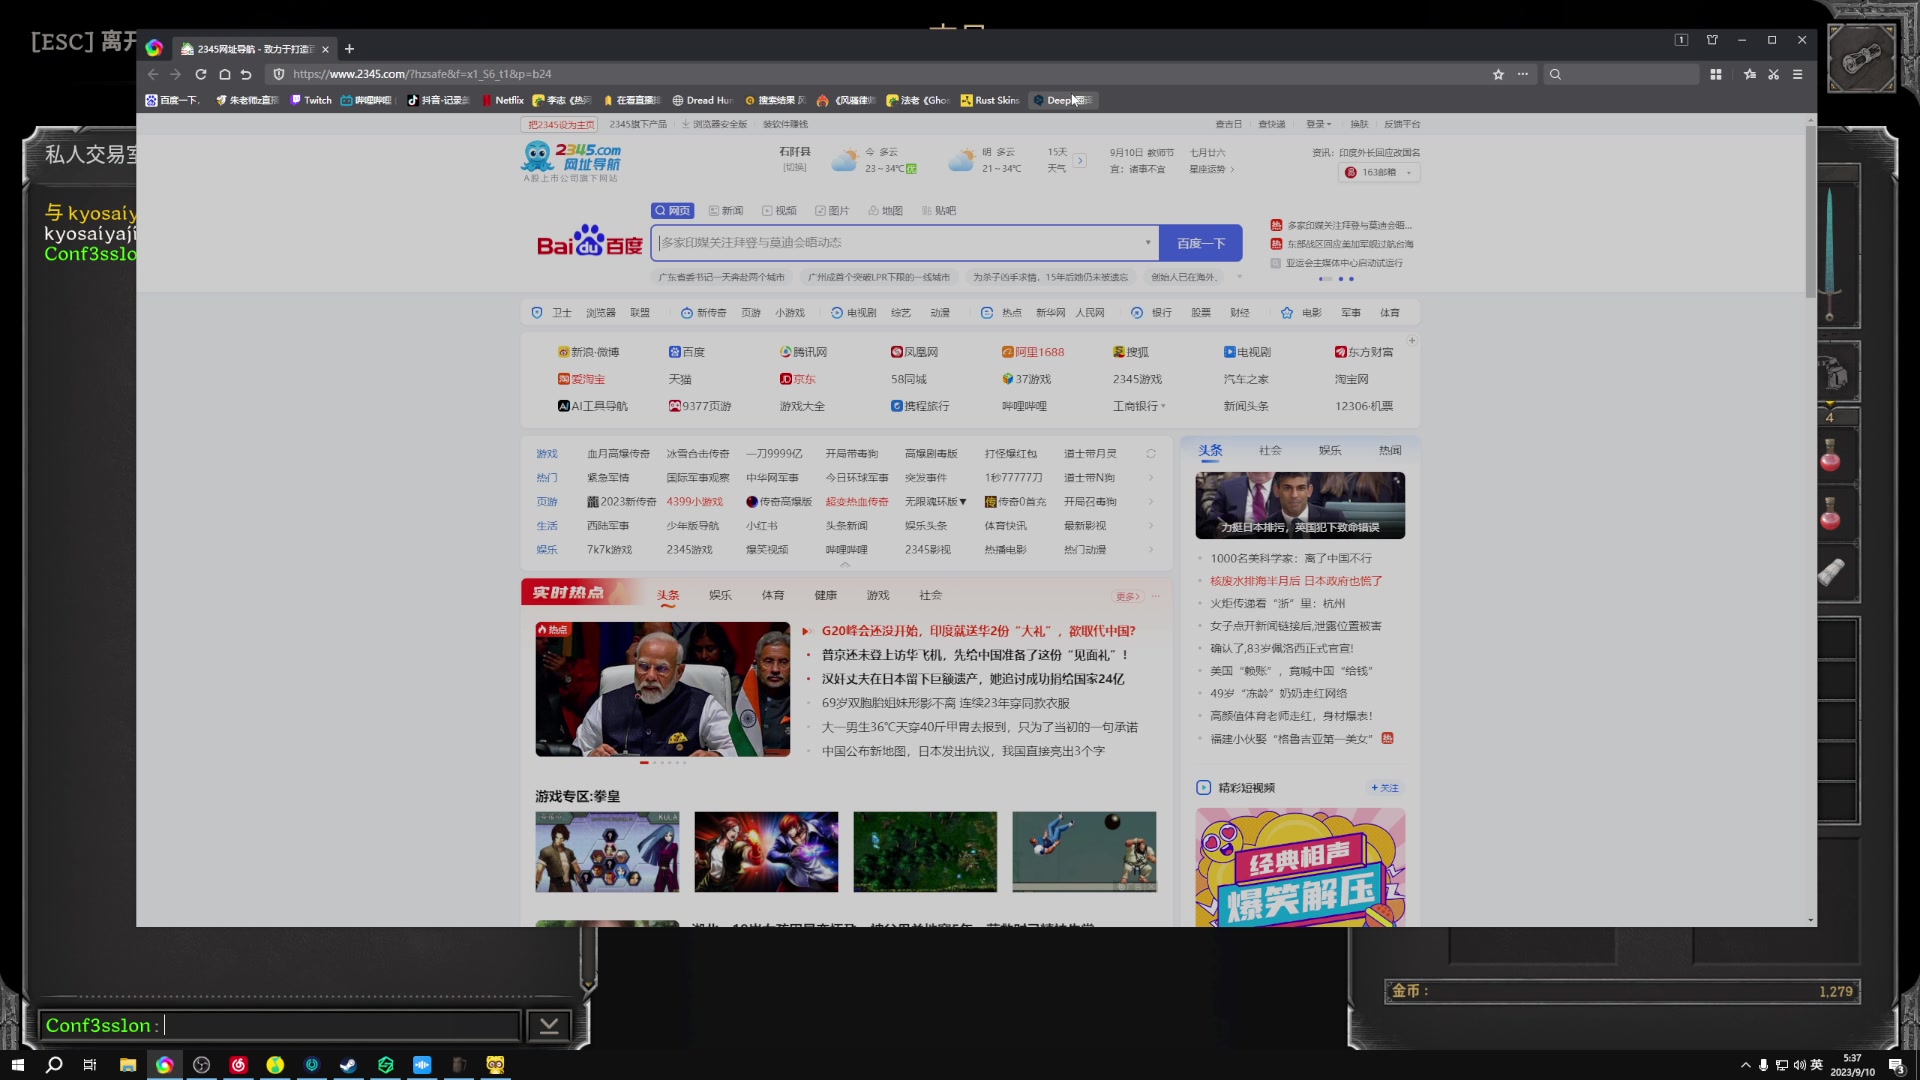Open headline 核废水排海半月后 日本政府也慌了
1920x1080 pixels.
point(1296,581)
